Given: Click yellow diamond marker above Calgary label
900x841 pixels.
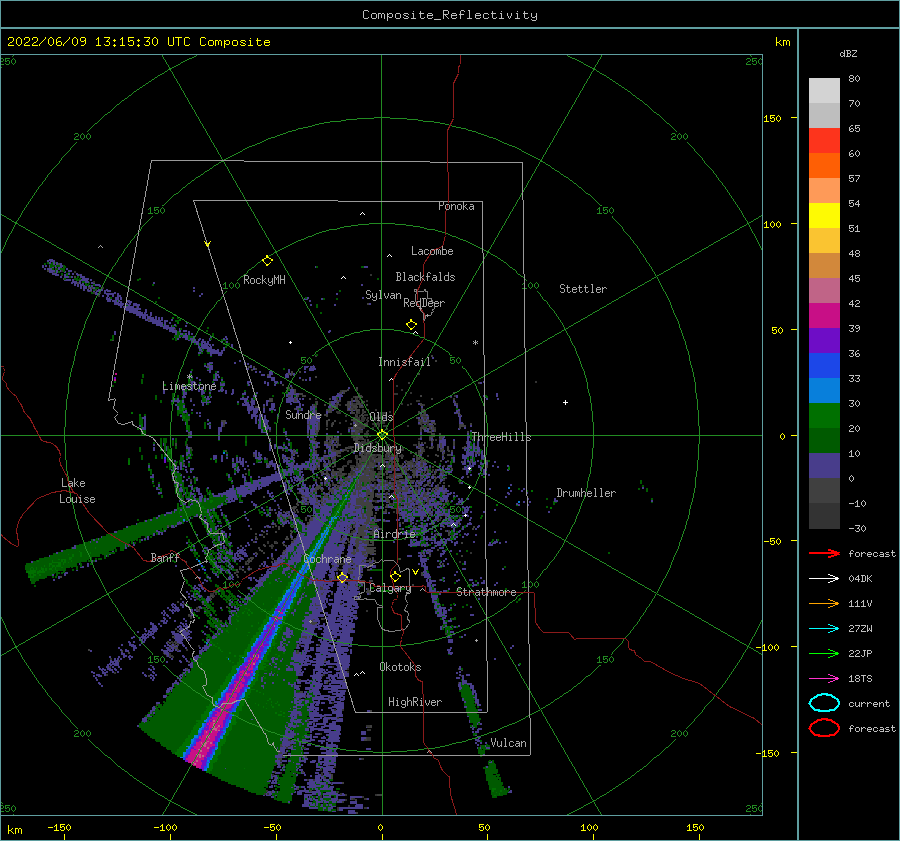Looking at the screenshot, I should pos(395,576).
